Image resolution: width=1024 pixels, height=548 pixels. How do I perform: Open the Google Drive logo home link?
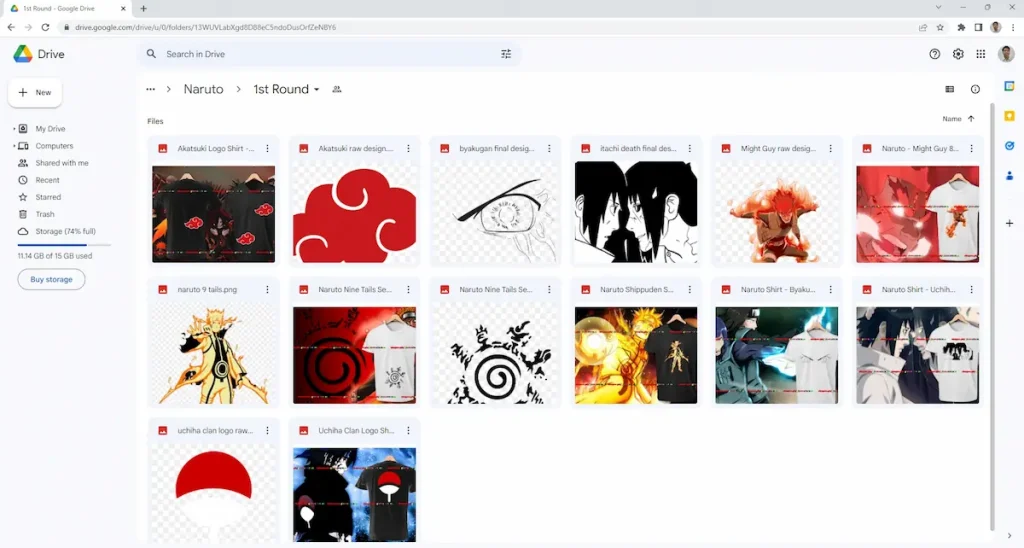point(39,54)
